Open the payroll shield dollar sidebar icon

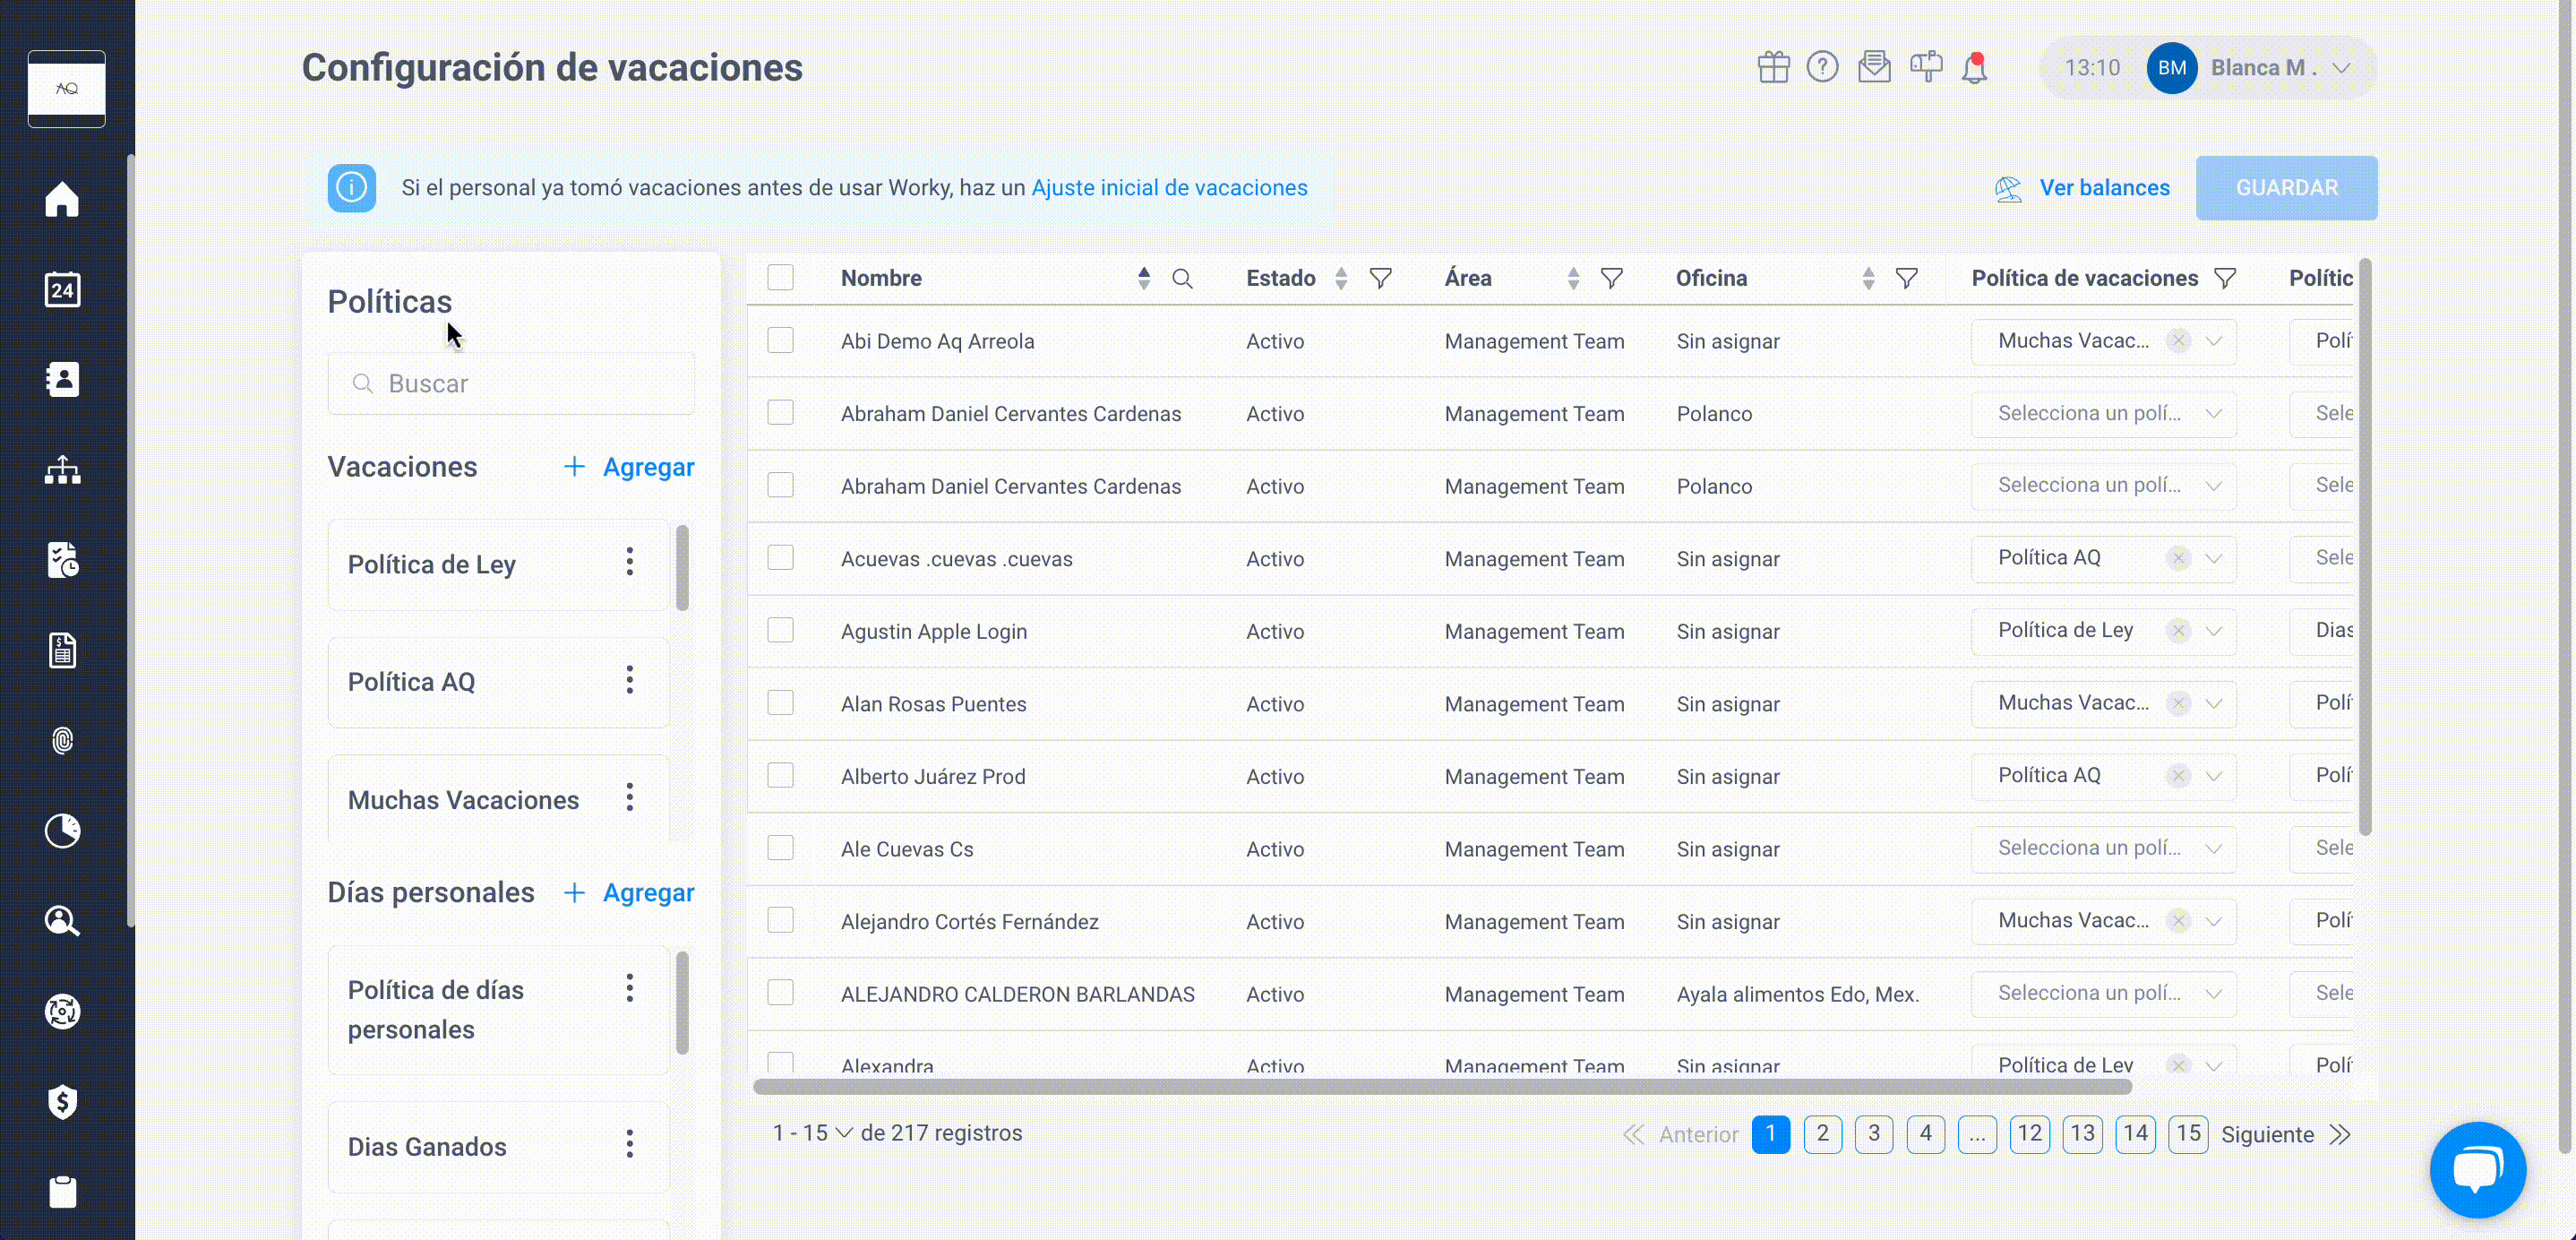click(62, 1101)
